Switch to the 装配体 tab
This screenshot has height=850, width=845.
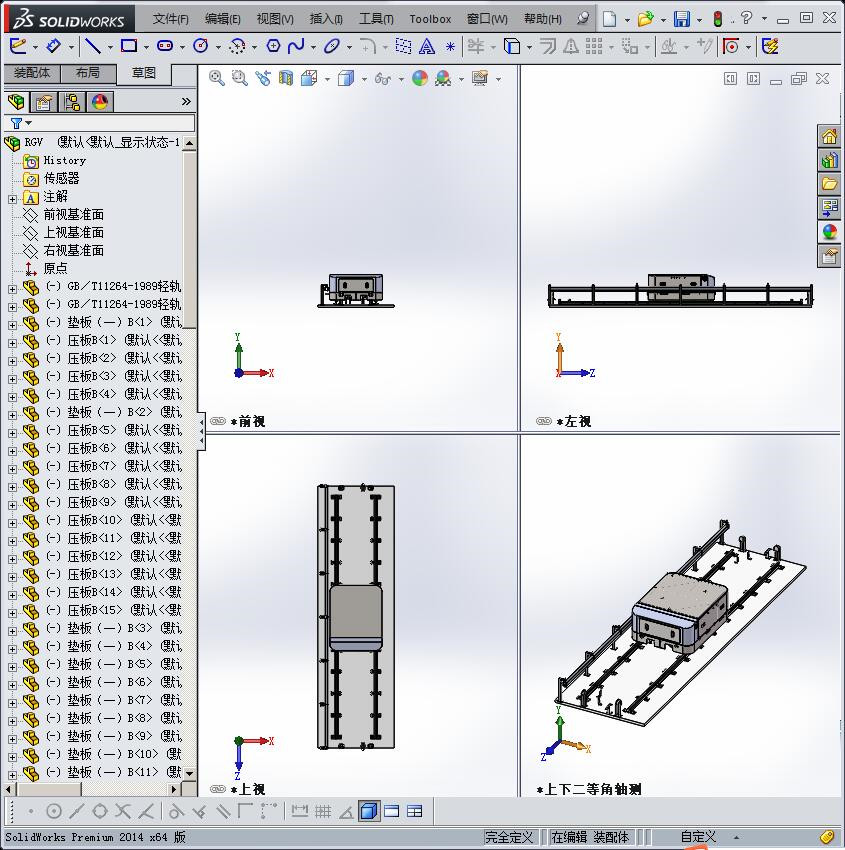pos(32,73)
